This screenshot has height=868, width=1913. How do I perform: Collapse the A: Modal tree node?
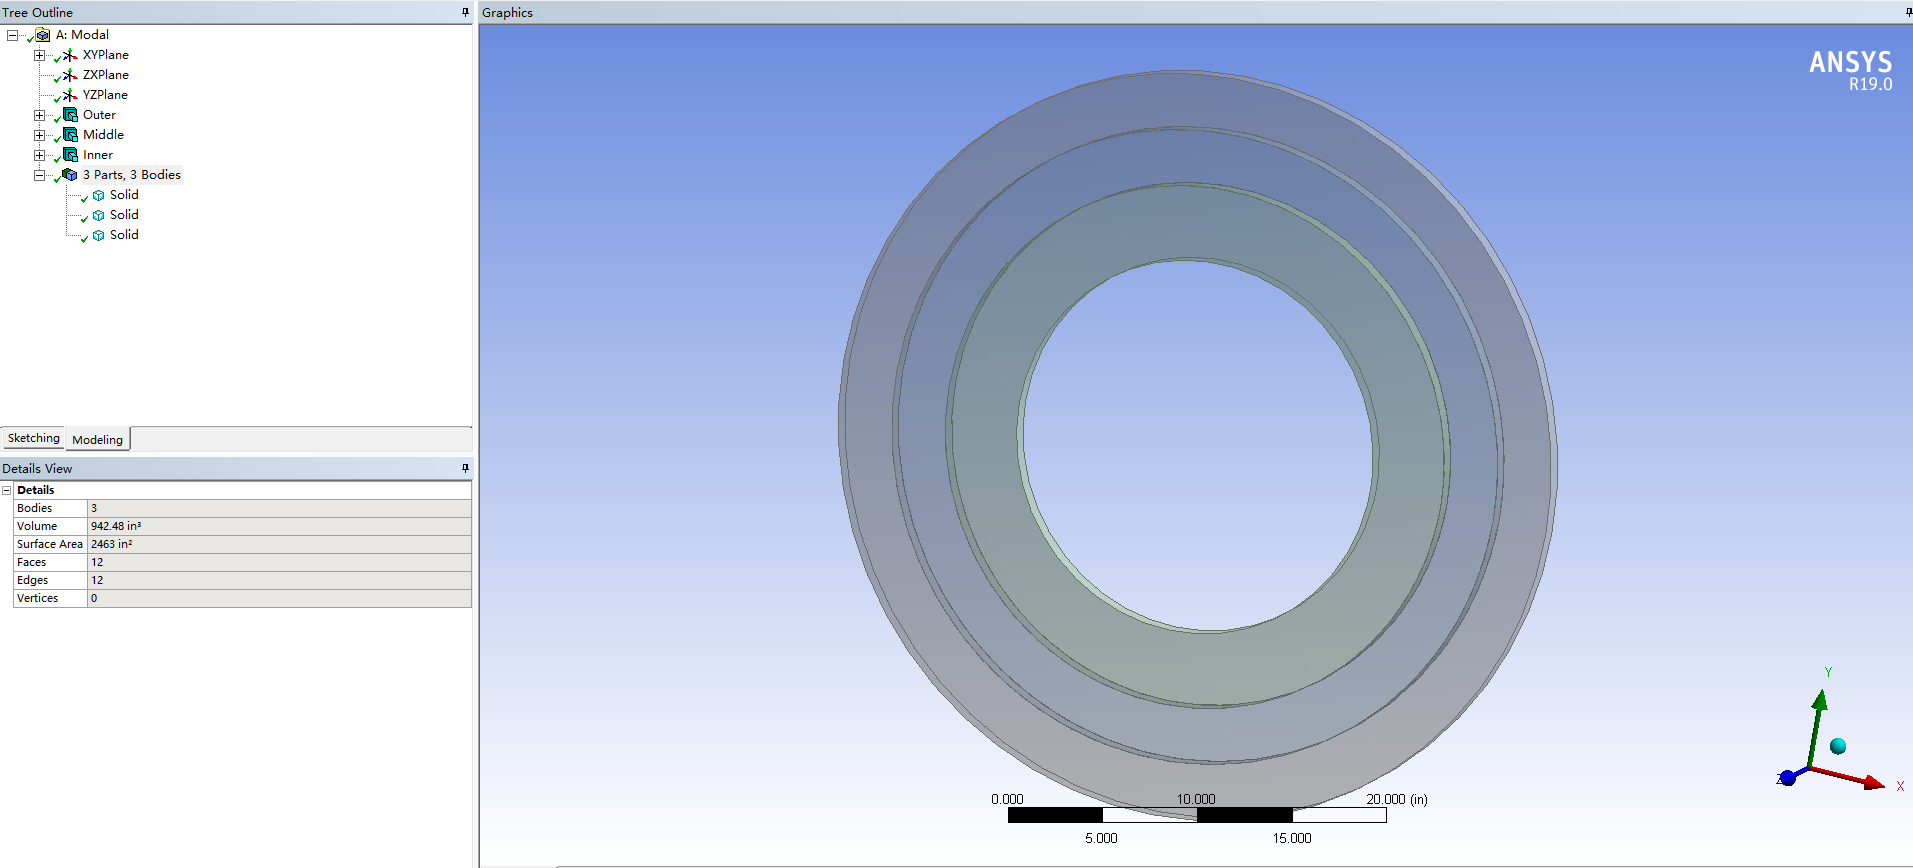tap(12, 35)
